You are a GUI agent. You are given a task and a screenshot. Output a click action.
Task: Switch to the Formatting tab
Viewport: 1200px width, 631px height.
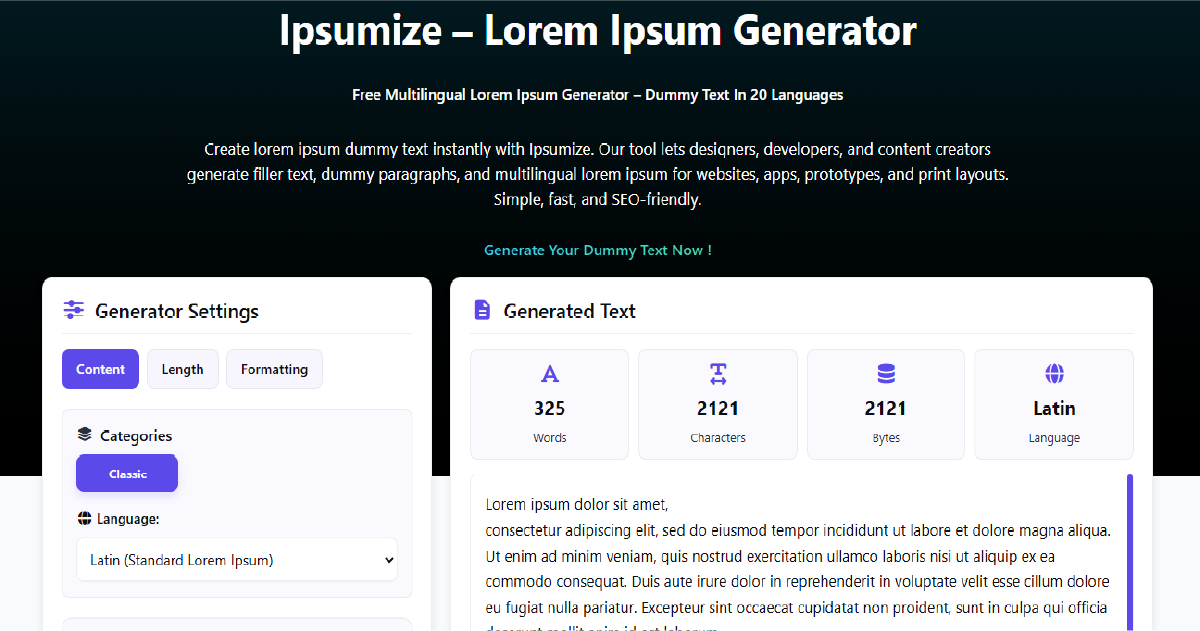(x=274, y=368)
